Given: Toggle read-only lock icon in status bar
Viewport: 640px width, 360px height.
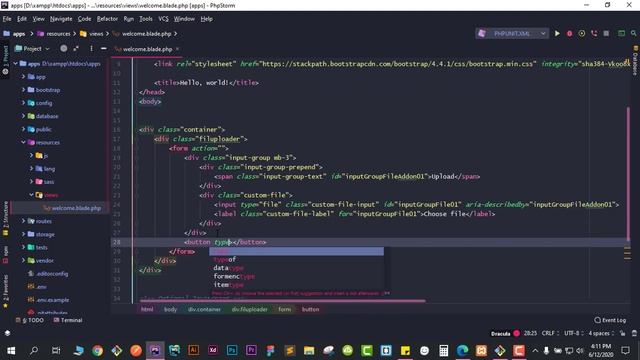Looking at the screenshot, I should (622, 333).
